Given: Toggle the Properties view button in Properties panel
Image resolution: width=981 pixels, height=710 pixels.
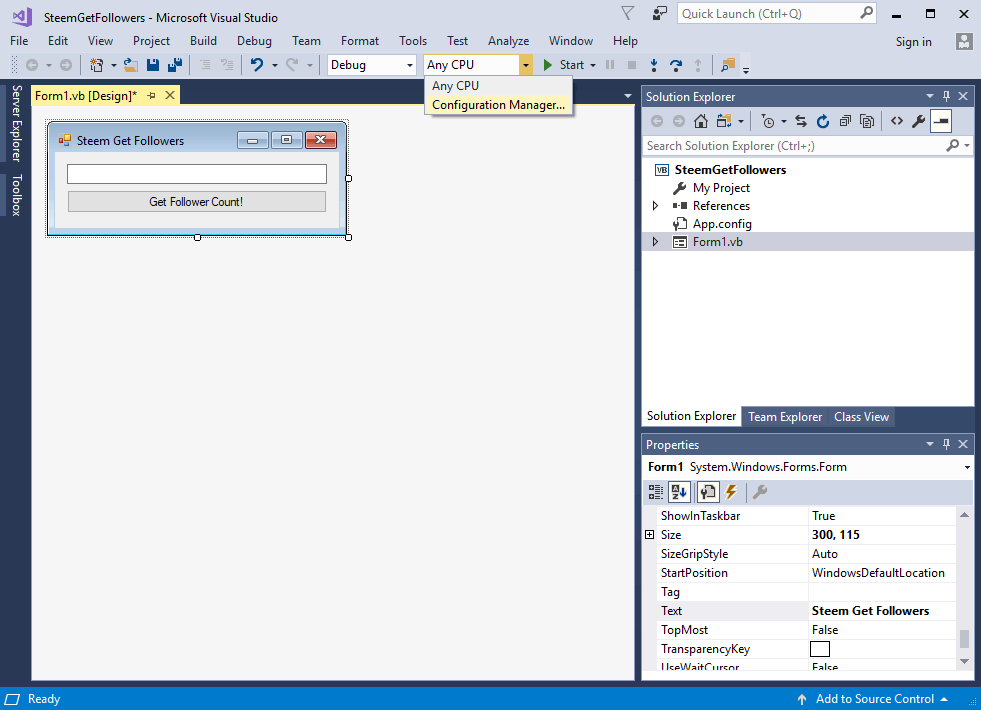Looking at the screenshot, I should 708,492.
